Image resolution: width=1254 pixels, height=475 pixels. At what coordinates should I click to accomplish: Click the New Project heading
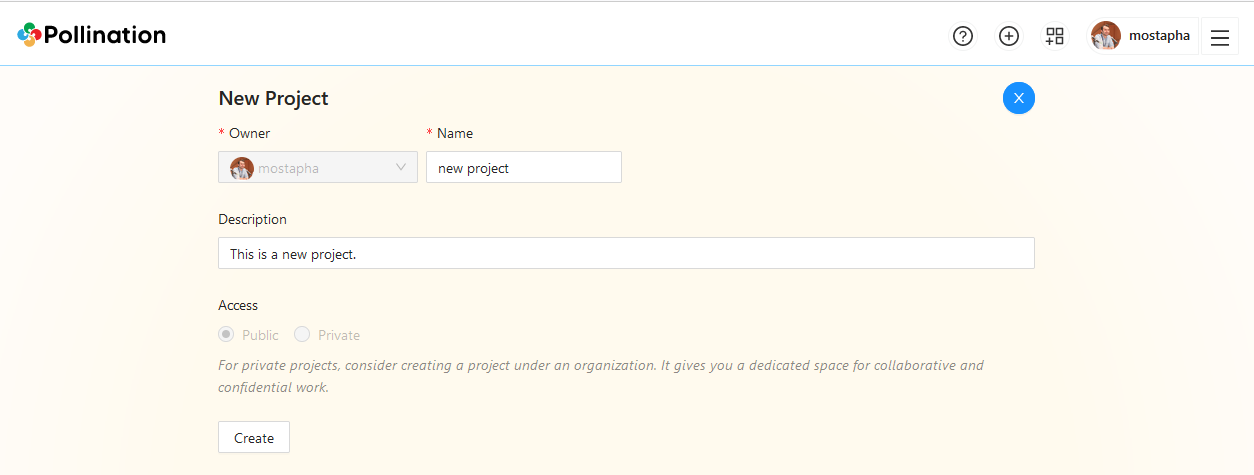pyautogui.click(x=273, y=98)
